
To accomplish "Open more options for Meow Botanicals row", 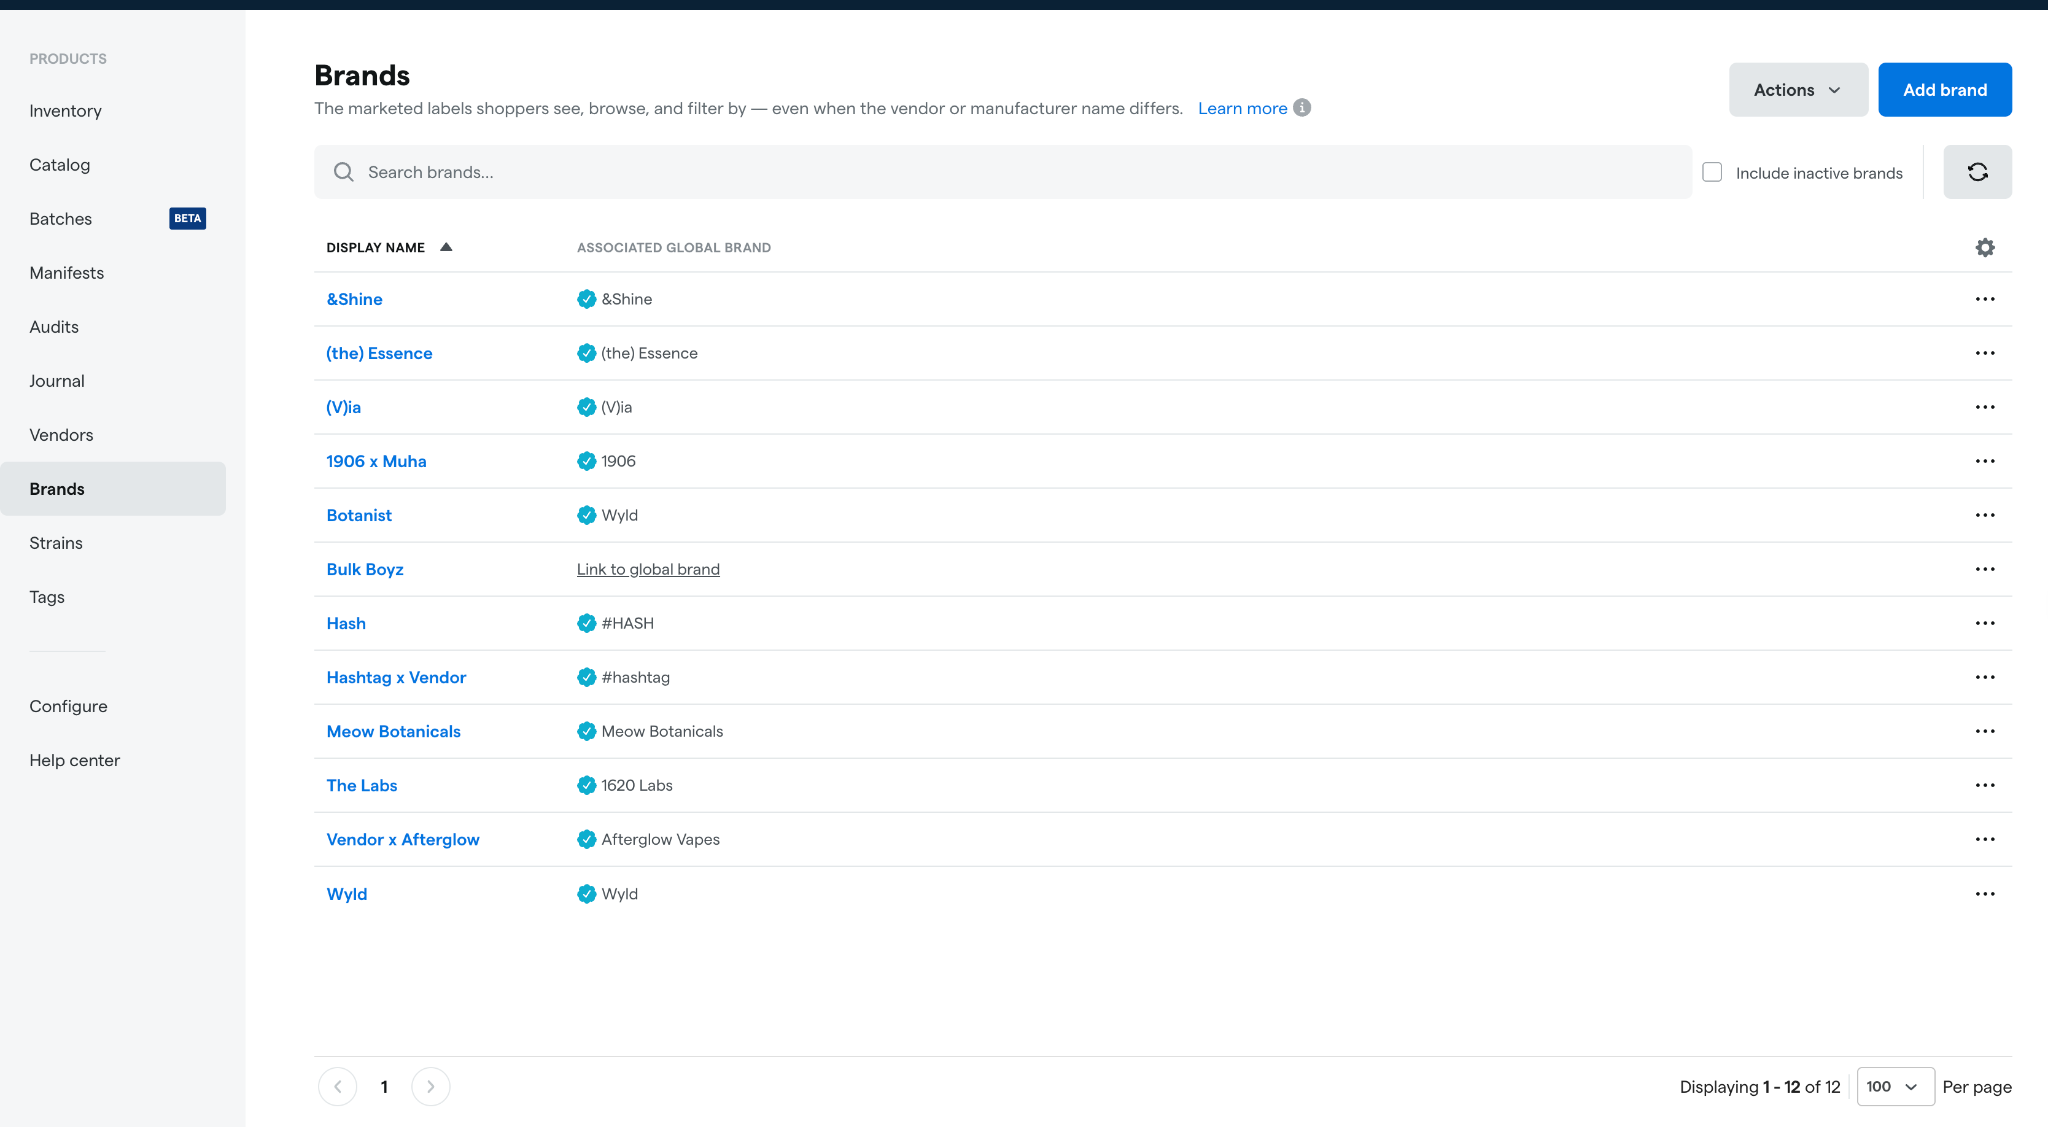I will (1985, 731).
